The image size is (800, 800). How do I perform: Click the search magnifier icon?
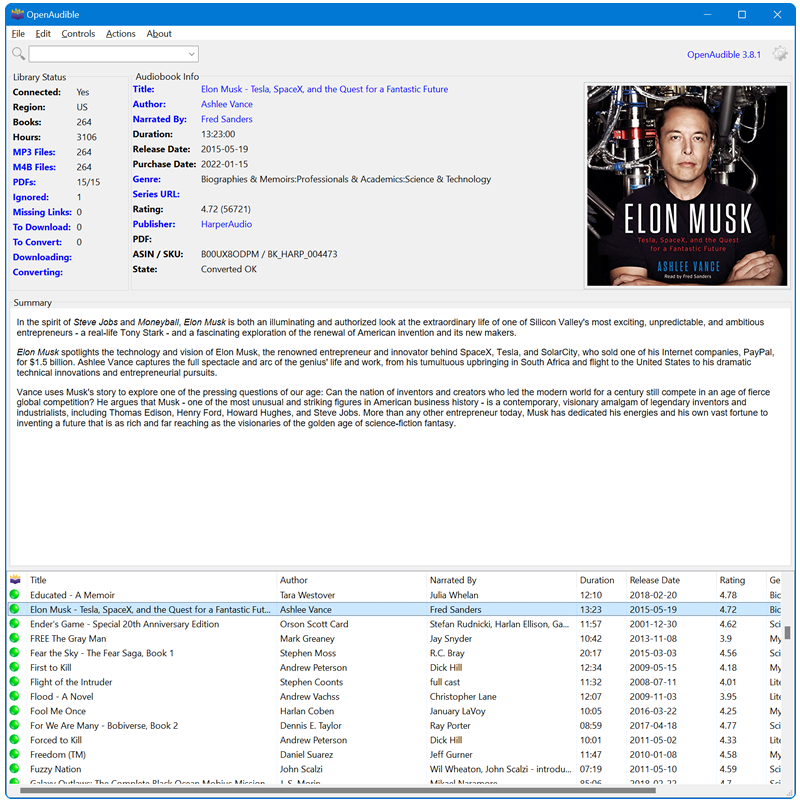point(18,54)
